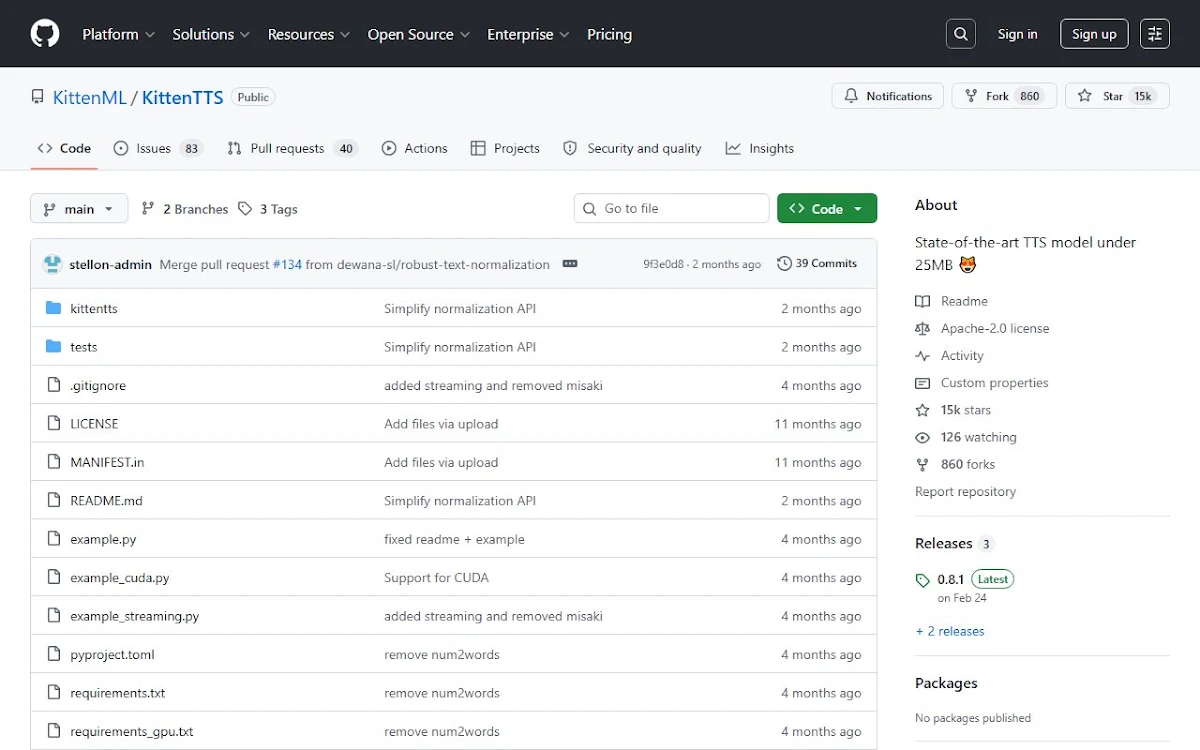This screenshot has width=1200, height=750.
Task: Open 'Support for CUDA' commit message
Action: point(436,578)
